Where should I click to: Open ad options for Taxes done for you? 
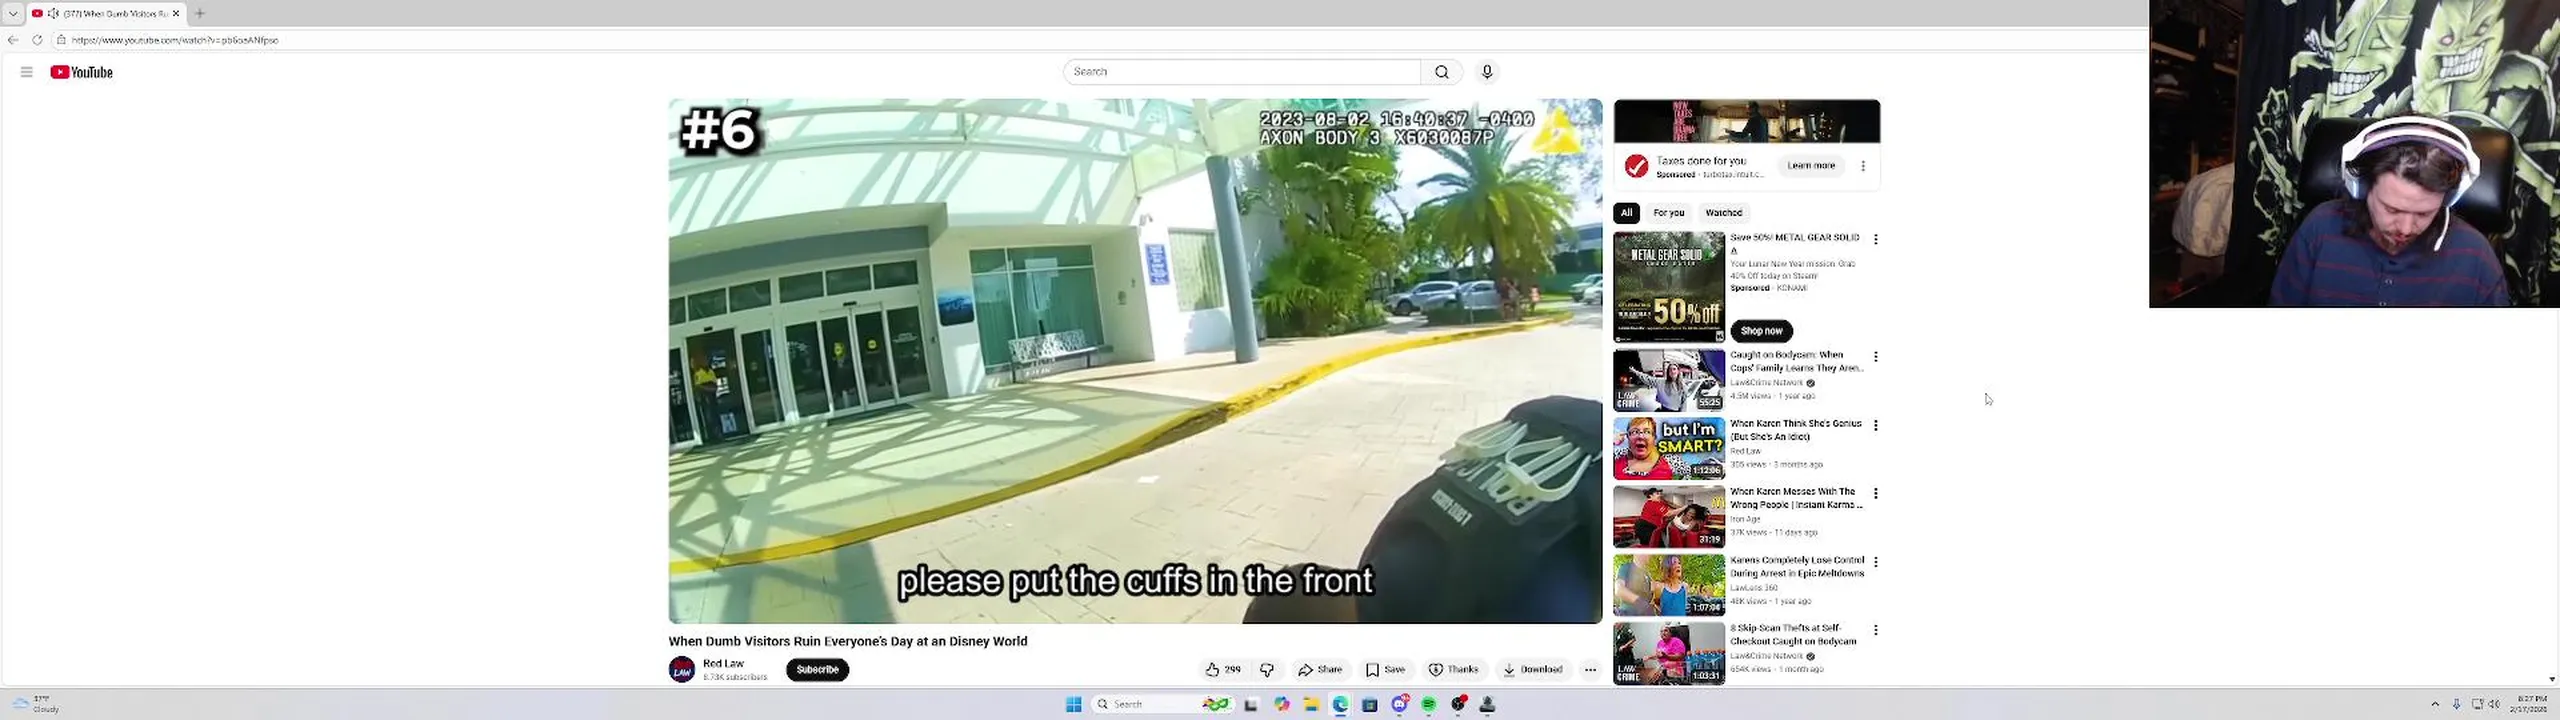[x=1863, y=166]
